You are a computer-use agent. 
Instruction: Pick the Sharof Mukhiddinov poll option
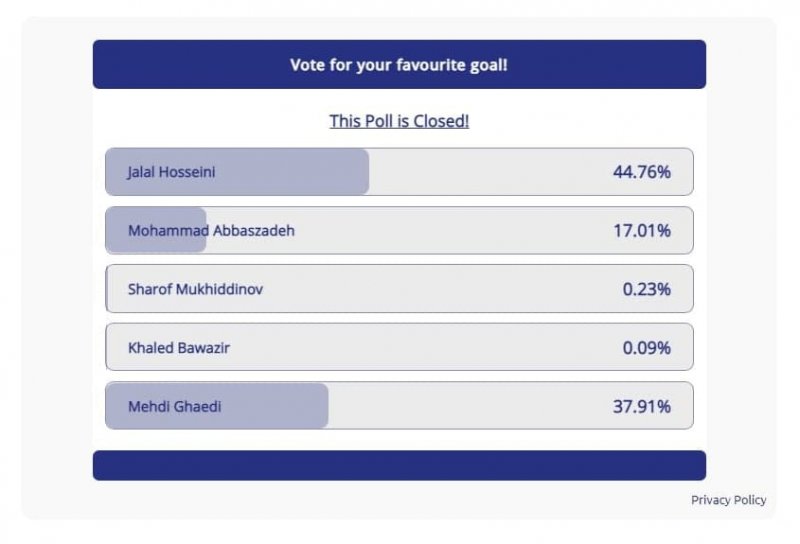click(196, 289)
